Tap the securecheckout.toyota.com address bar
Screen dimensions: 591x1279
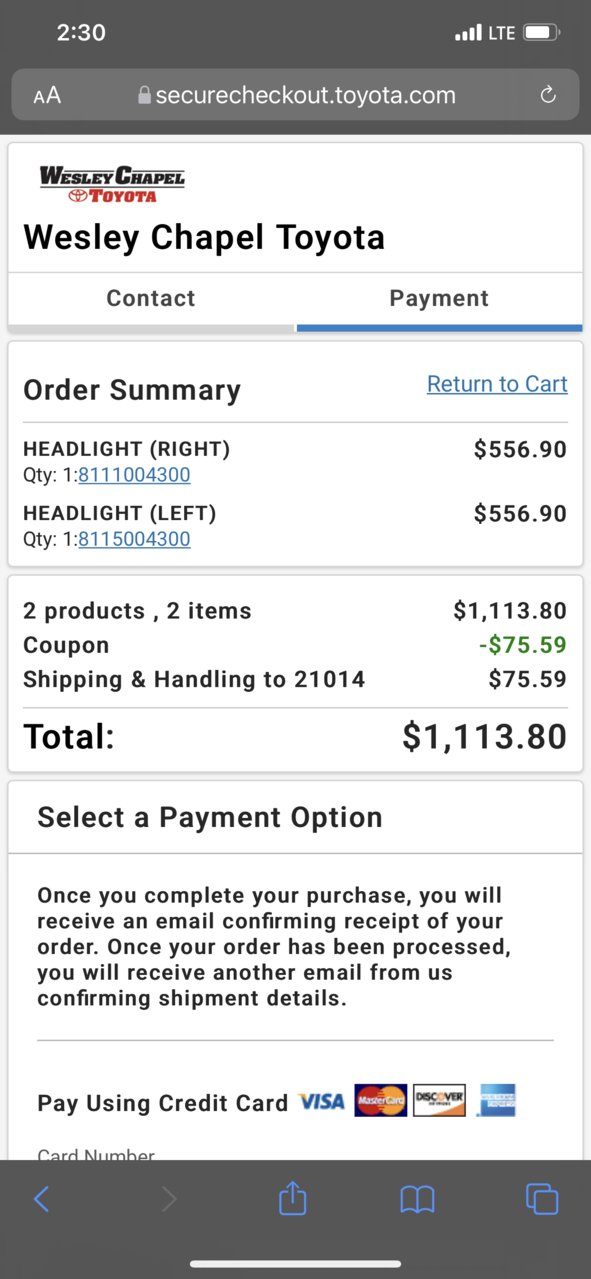[x=295, y=95]
